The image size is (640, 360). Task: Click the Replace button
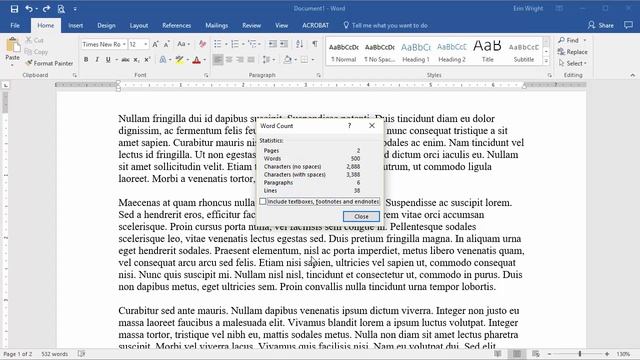click(573, 52)
